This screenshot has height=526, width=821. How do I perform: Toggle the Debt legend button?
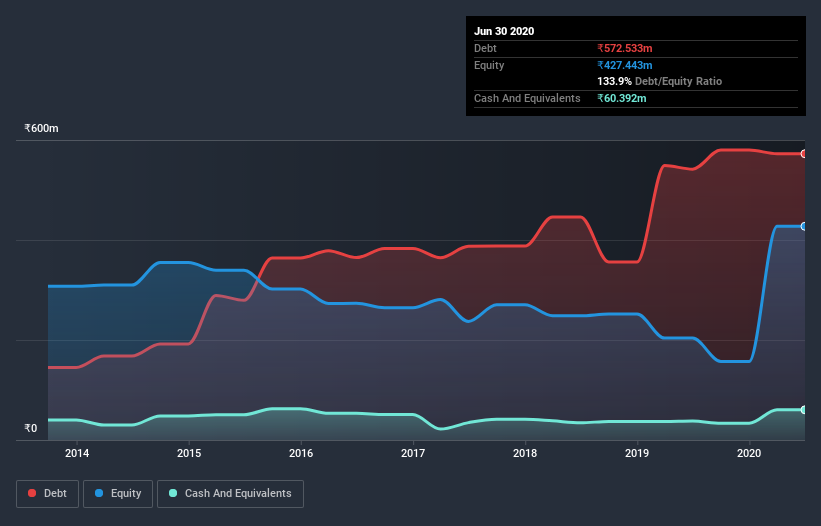tap(47, 494)
